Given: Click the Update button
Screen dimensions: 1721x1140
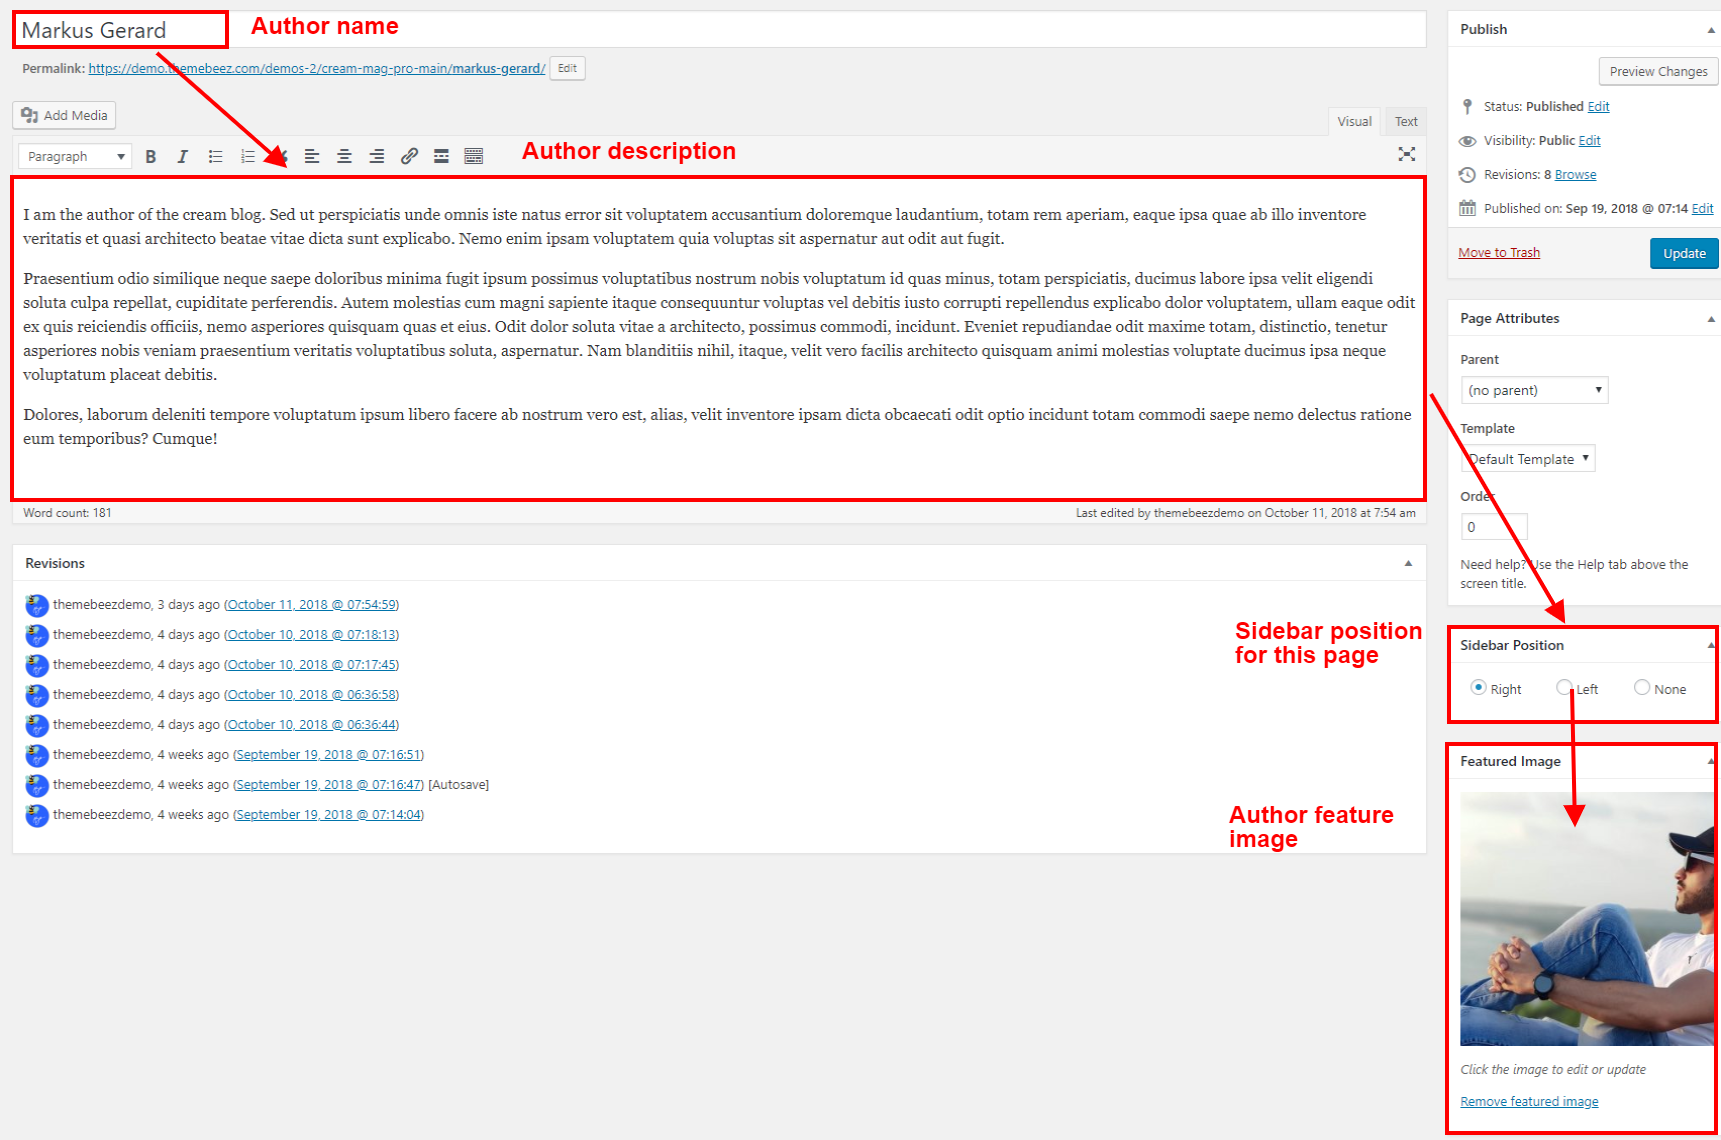Looking at the screenshot, I should 1684,253.
